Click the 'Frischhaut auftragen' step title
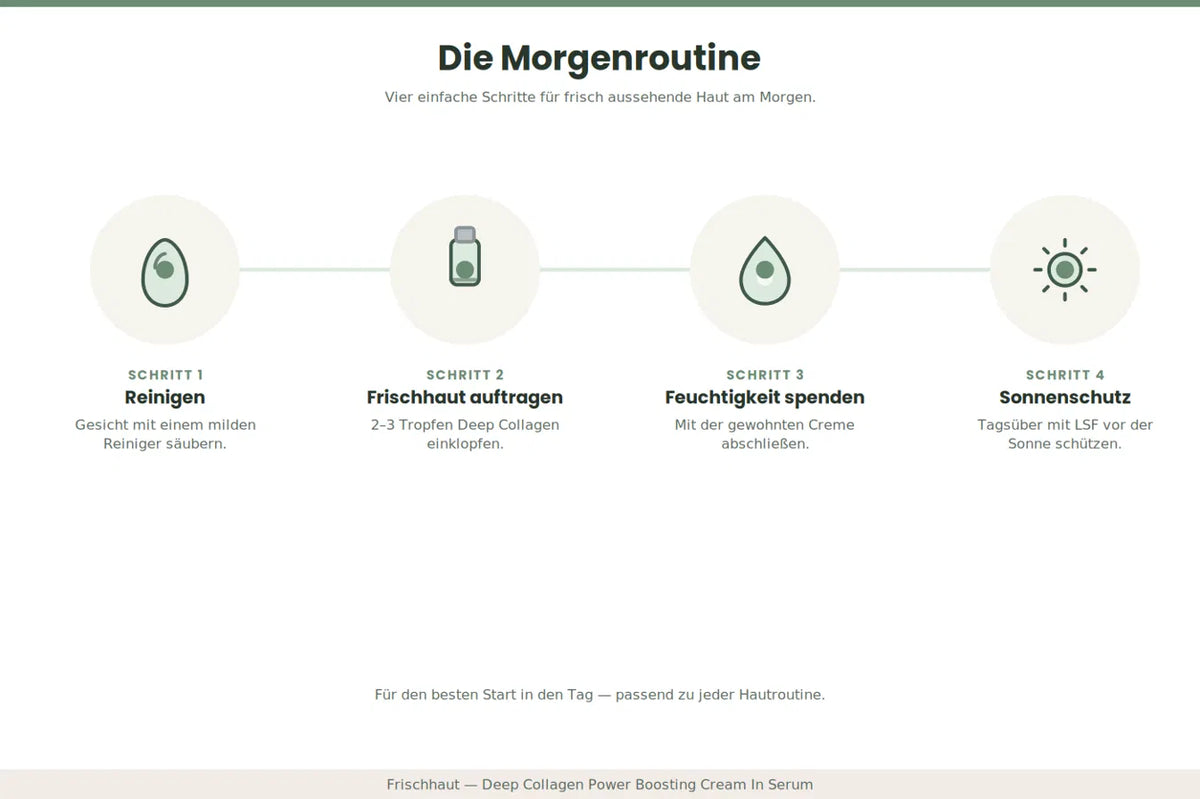The image size is (1200, 799). (x=465, y=397)
